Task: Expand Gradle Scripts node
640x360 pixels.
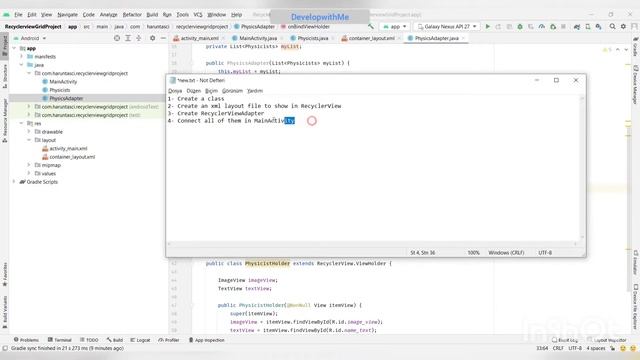Action: 14,182
